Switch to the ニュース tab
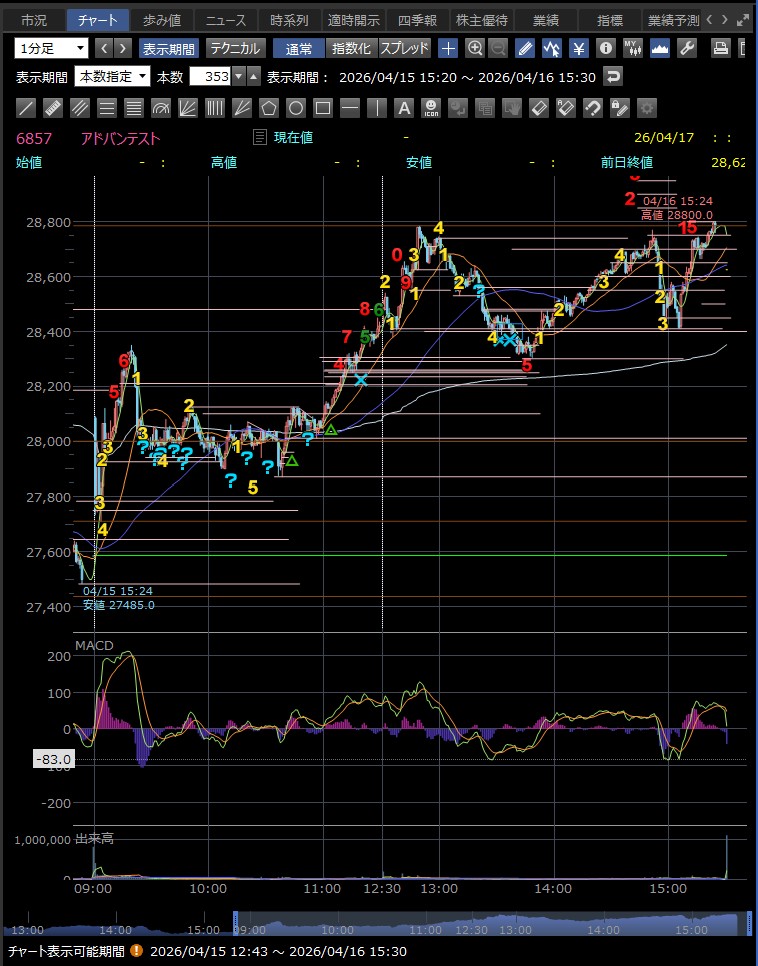The width and height of the screenshot is (758, 966). [x=225, y=20]
